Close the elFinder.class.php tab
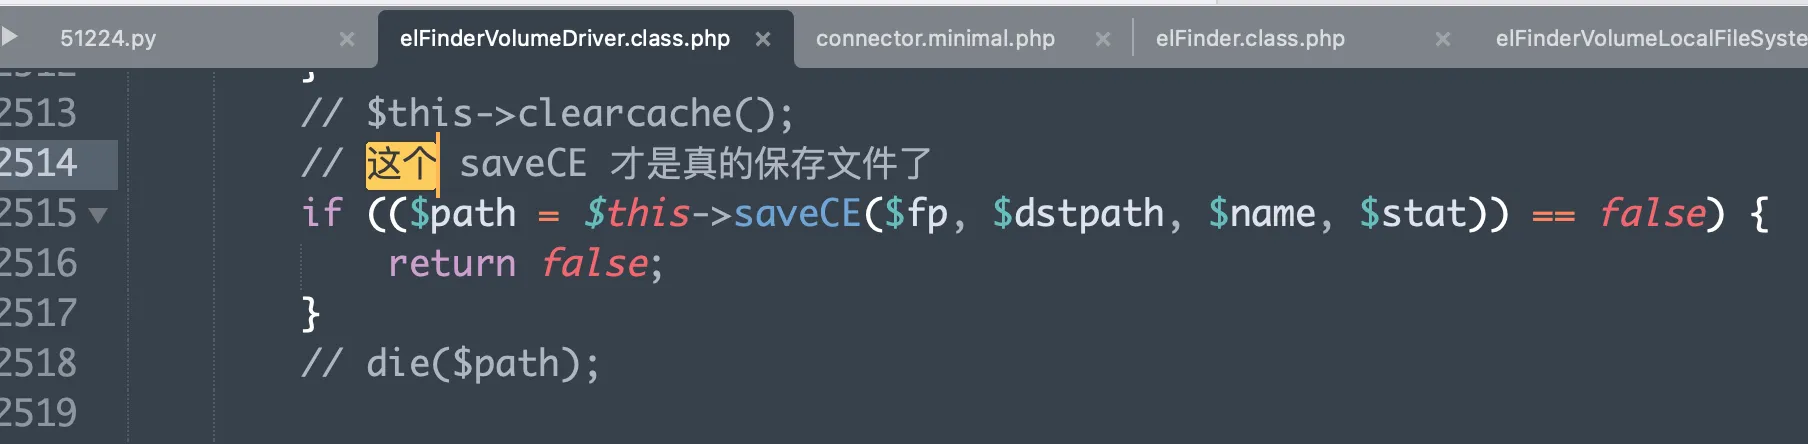The height and width of the screenshot is (444, 1808). (x=1443, y=39)
